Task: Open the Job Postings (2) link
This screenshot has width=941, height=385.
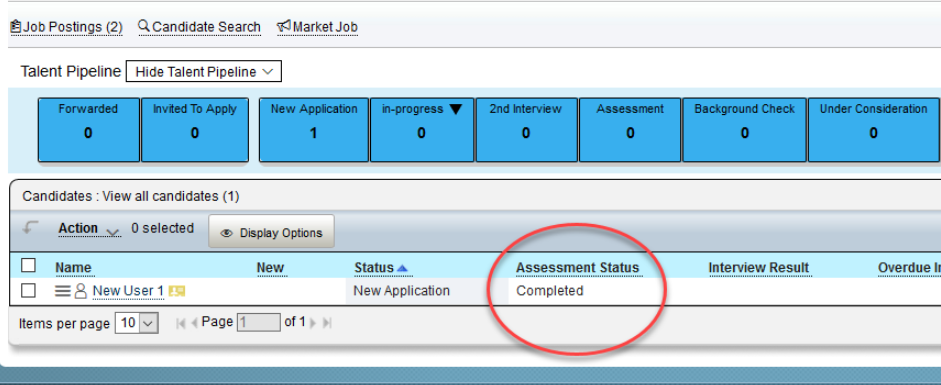Action: 67,27
